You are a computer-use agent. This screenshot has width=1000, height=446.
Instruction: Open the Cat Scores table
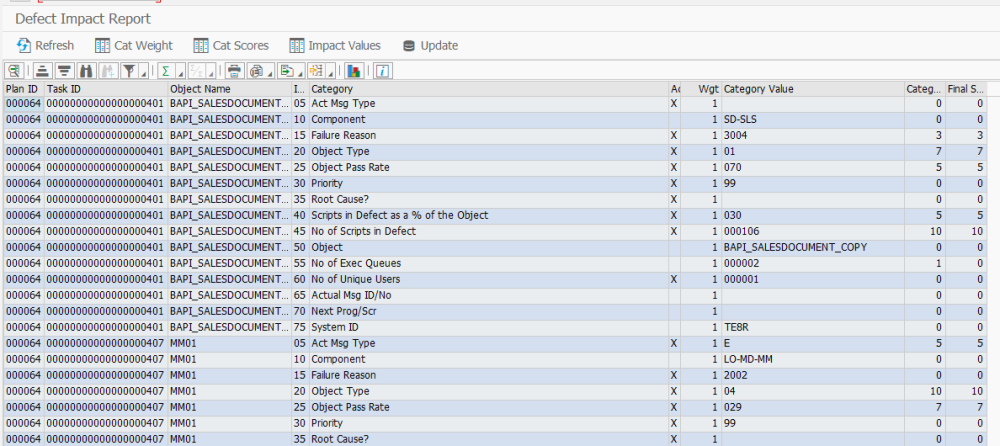(x=231, y=45)
